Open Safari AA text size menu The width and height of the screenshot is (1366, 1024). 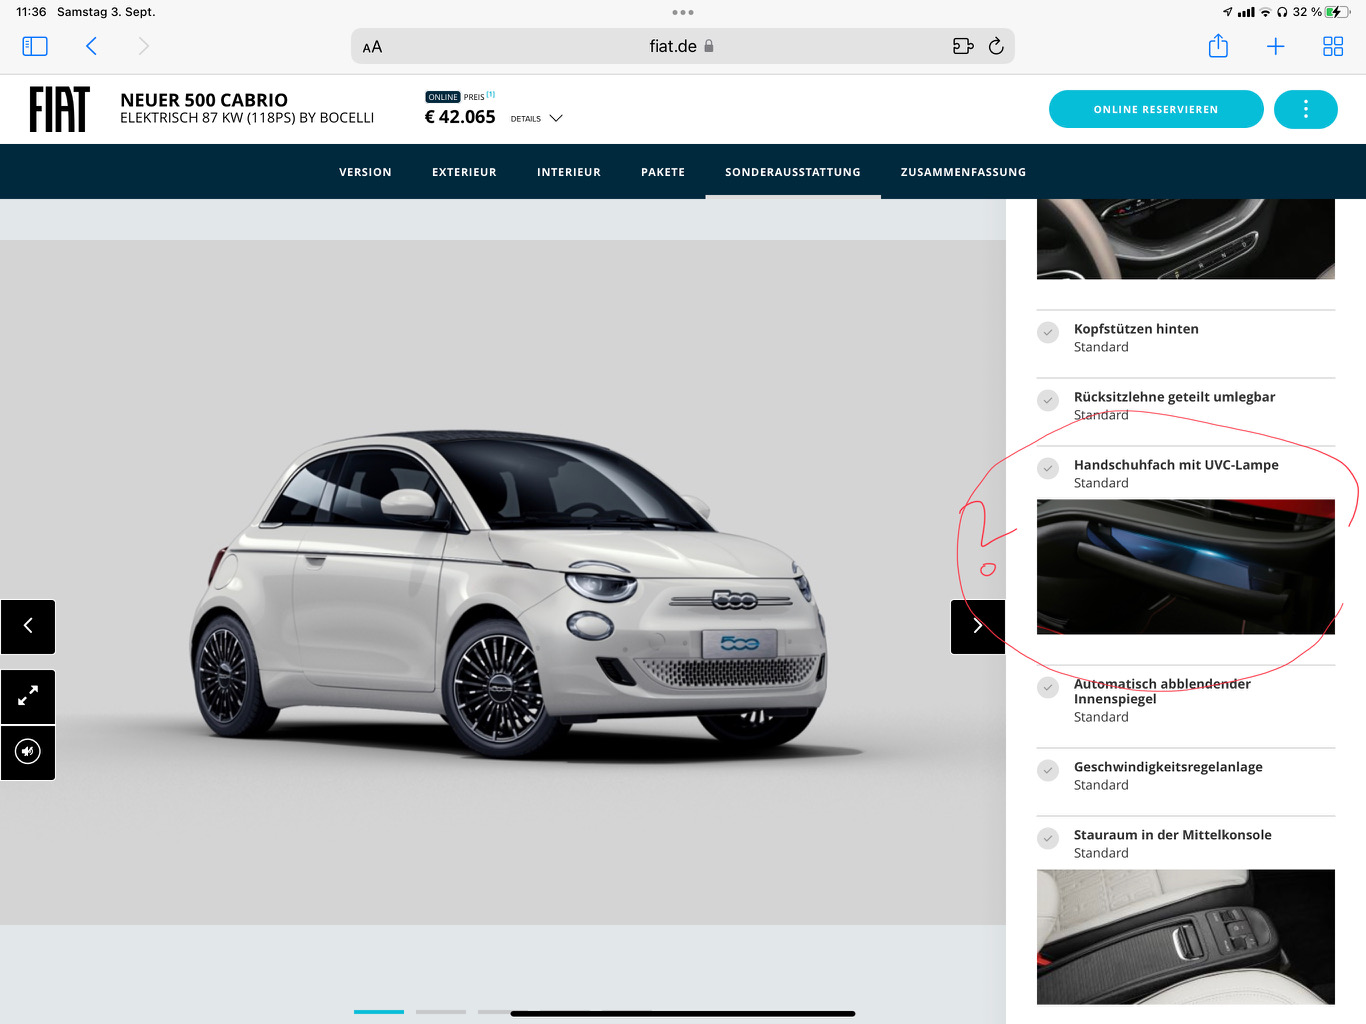tap(372, 47)
